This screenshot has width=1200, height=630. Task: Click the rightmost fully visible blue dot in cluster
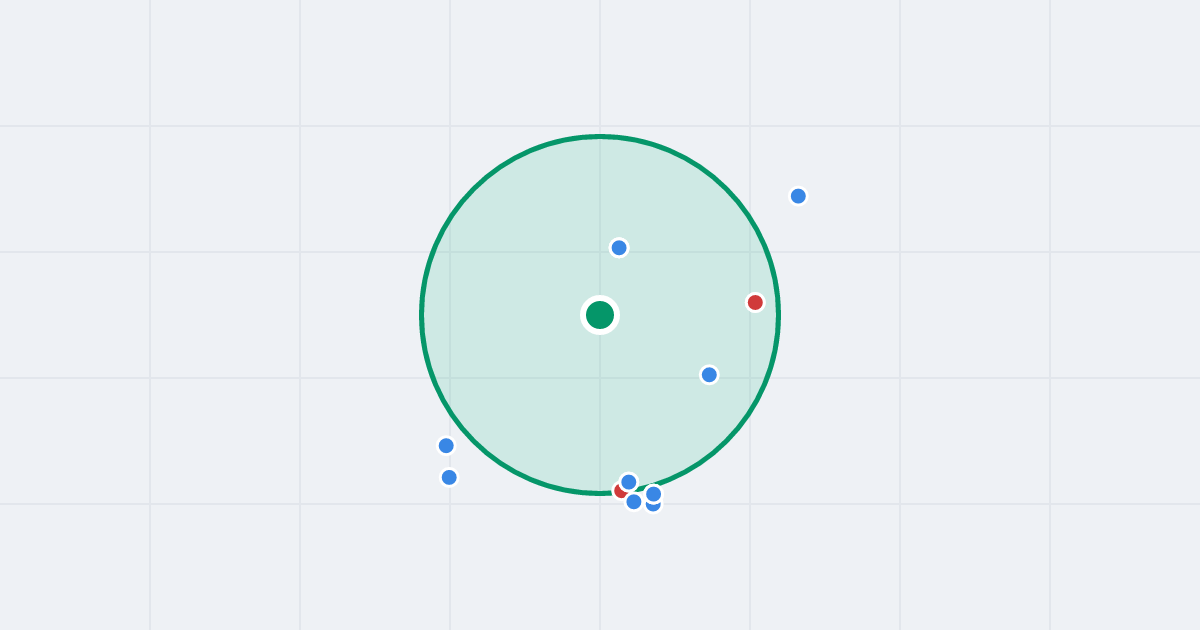[x=653, y=494]
